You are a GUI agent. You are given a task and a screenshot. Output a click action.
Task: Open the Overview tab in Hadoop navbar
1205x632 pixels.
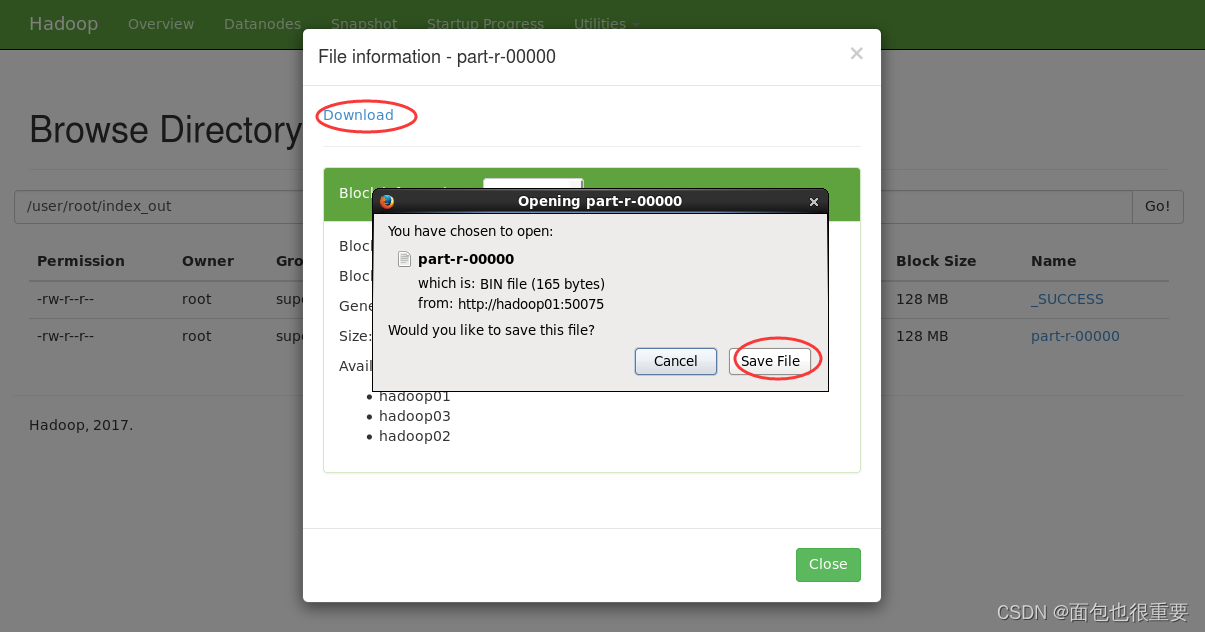point(161,24)
